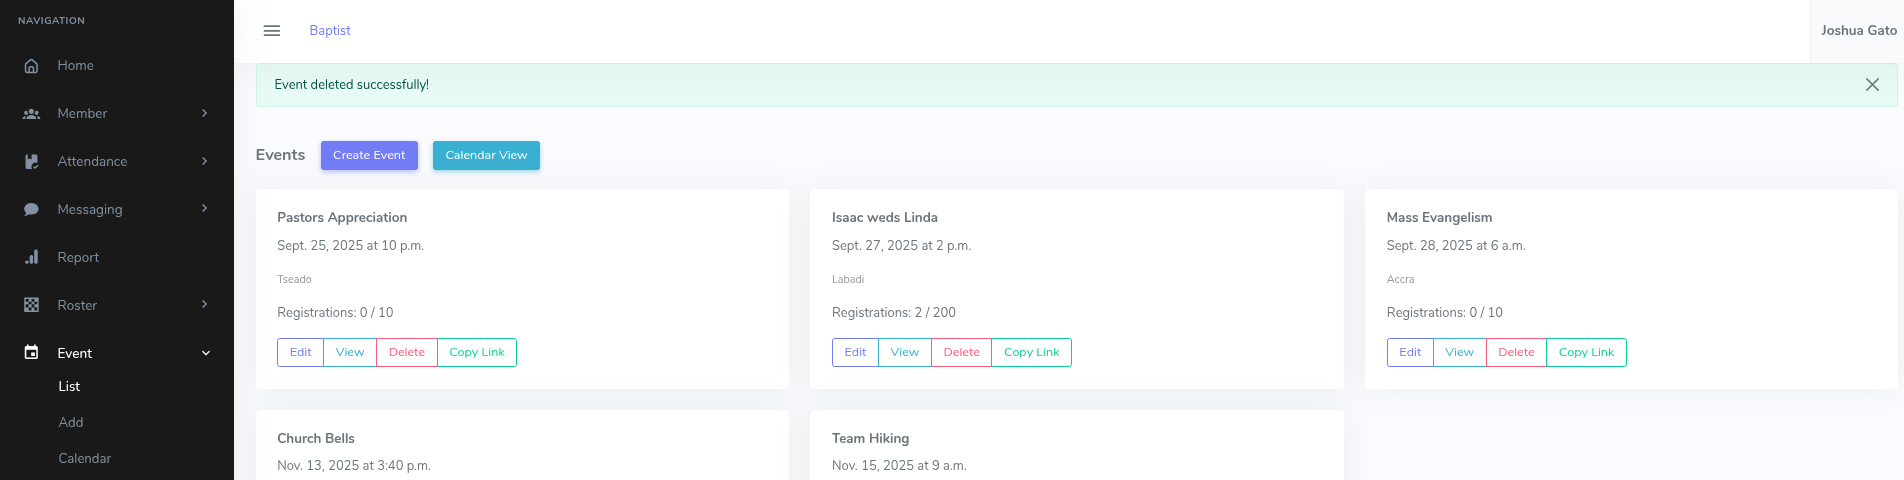Click the Member people icon

point(32,114)
